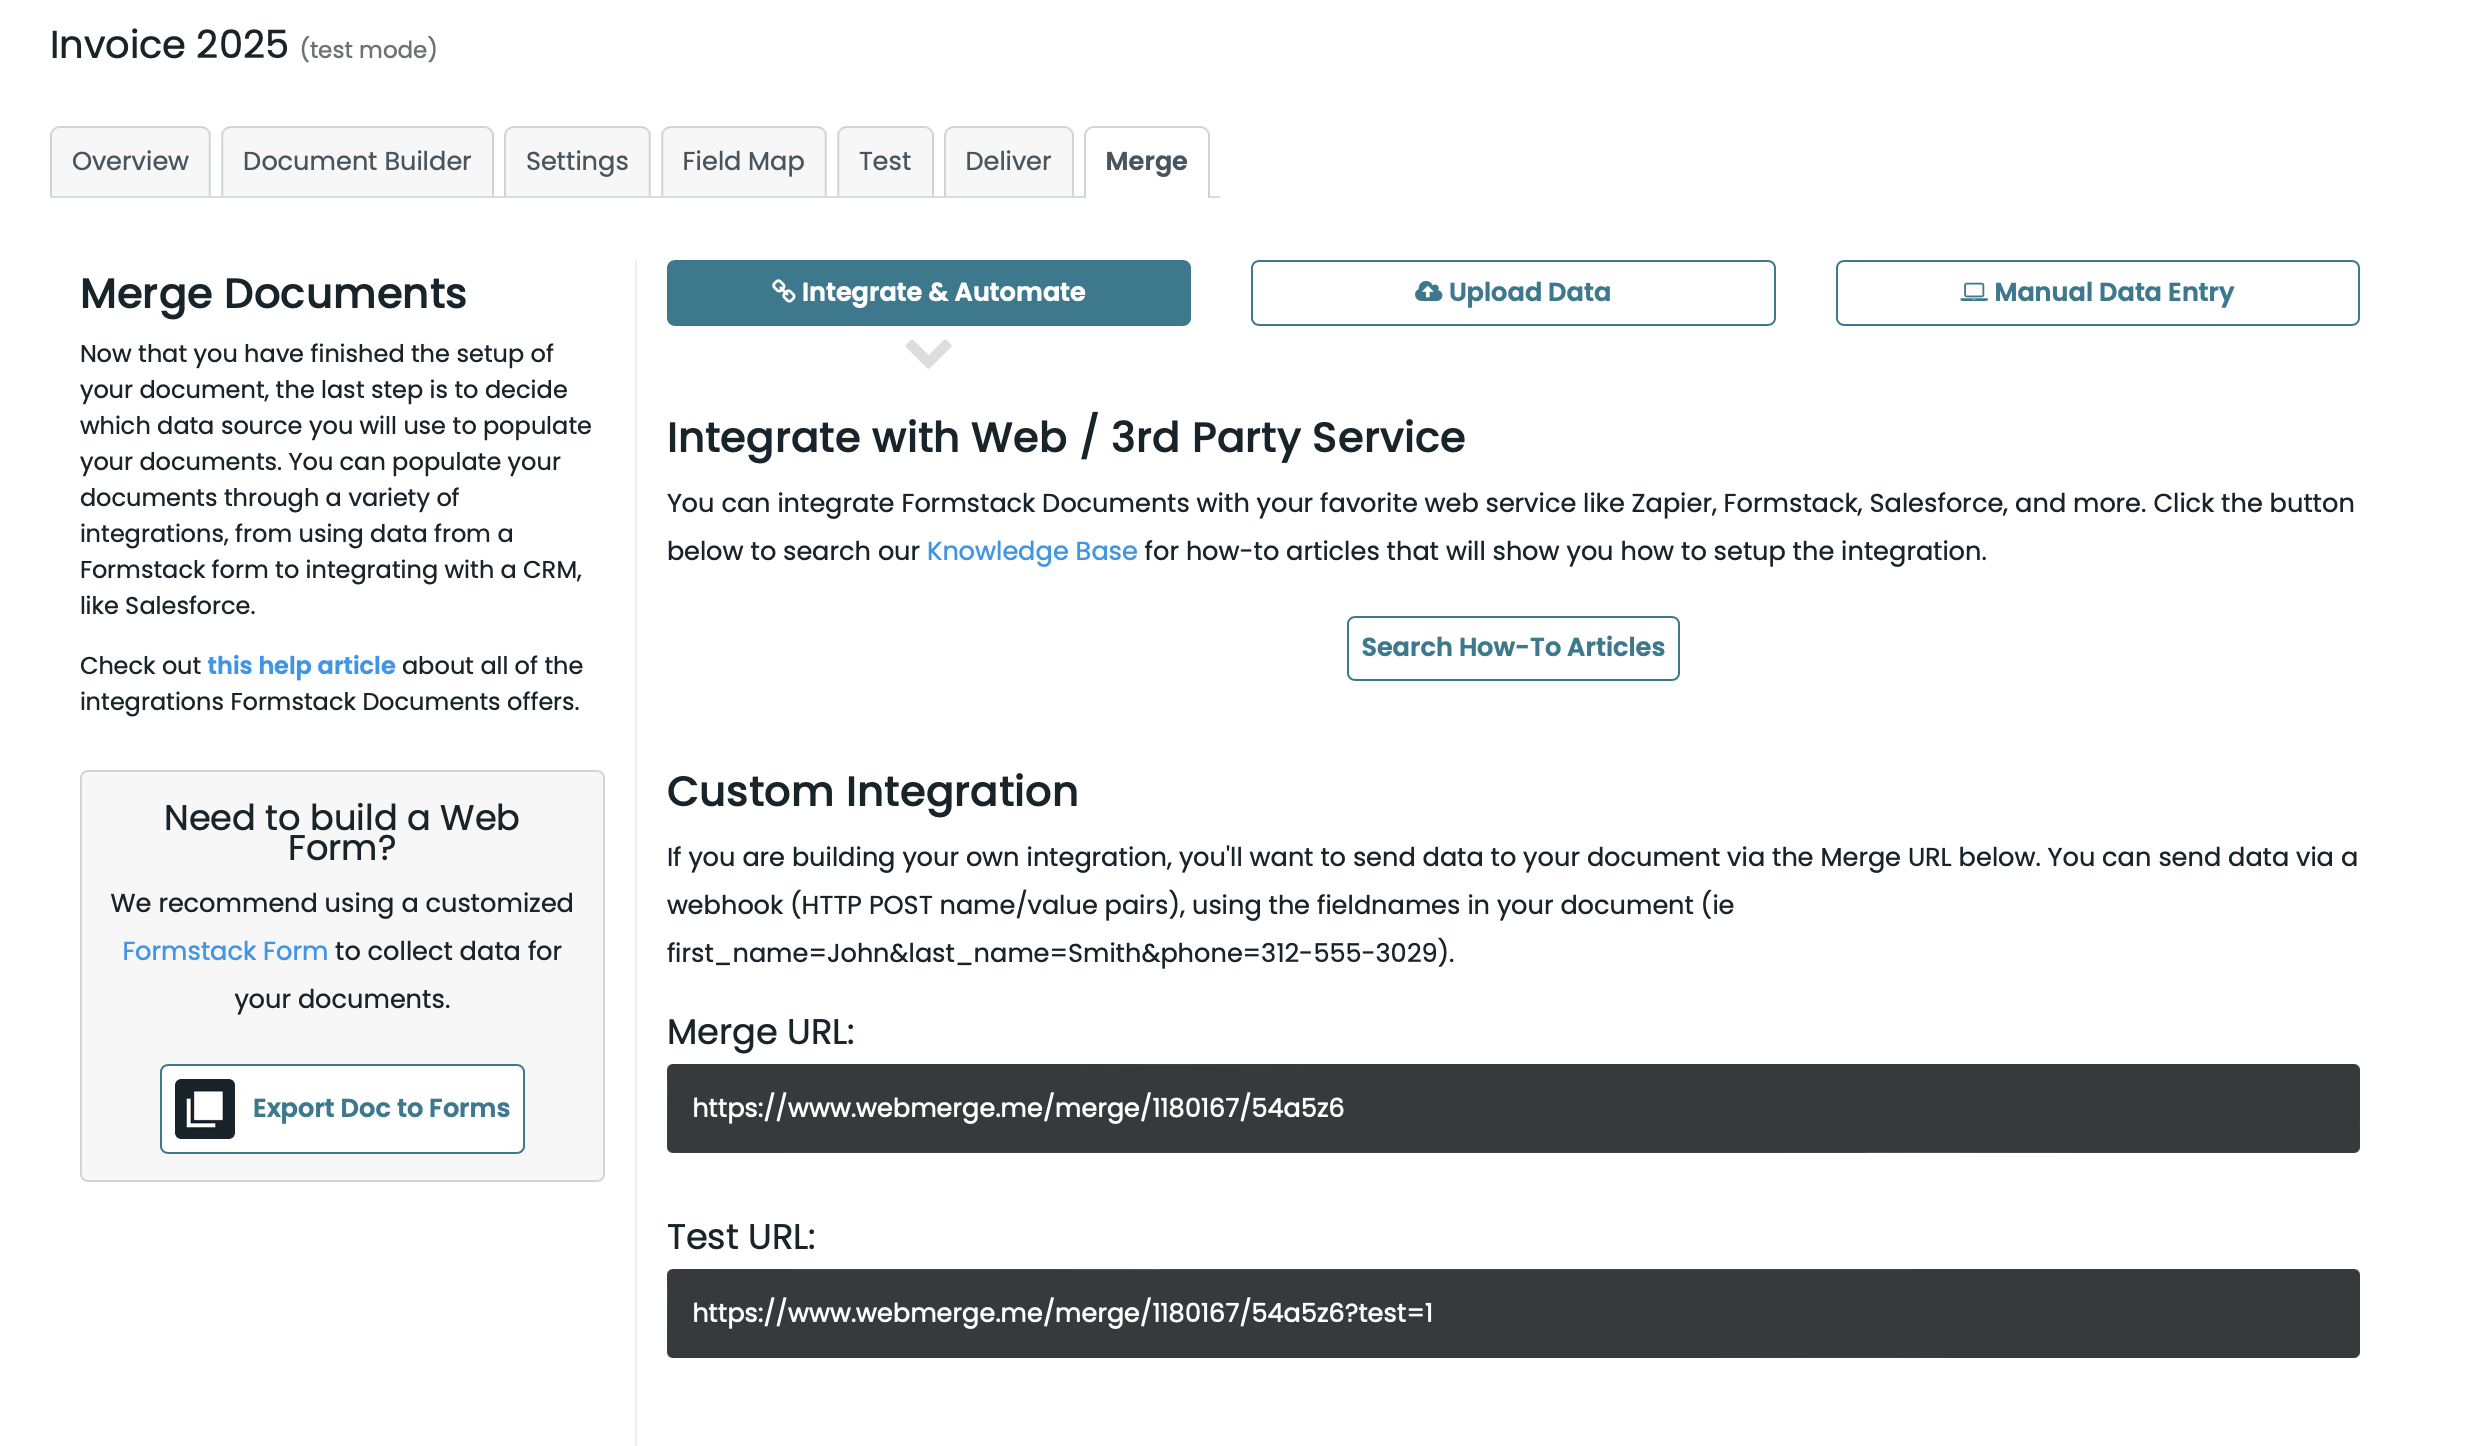Follow the 'this help article' link
This screenshot has height=1446, width=2480.
pos(301,665)
